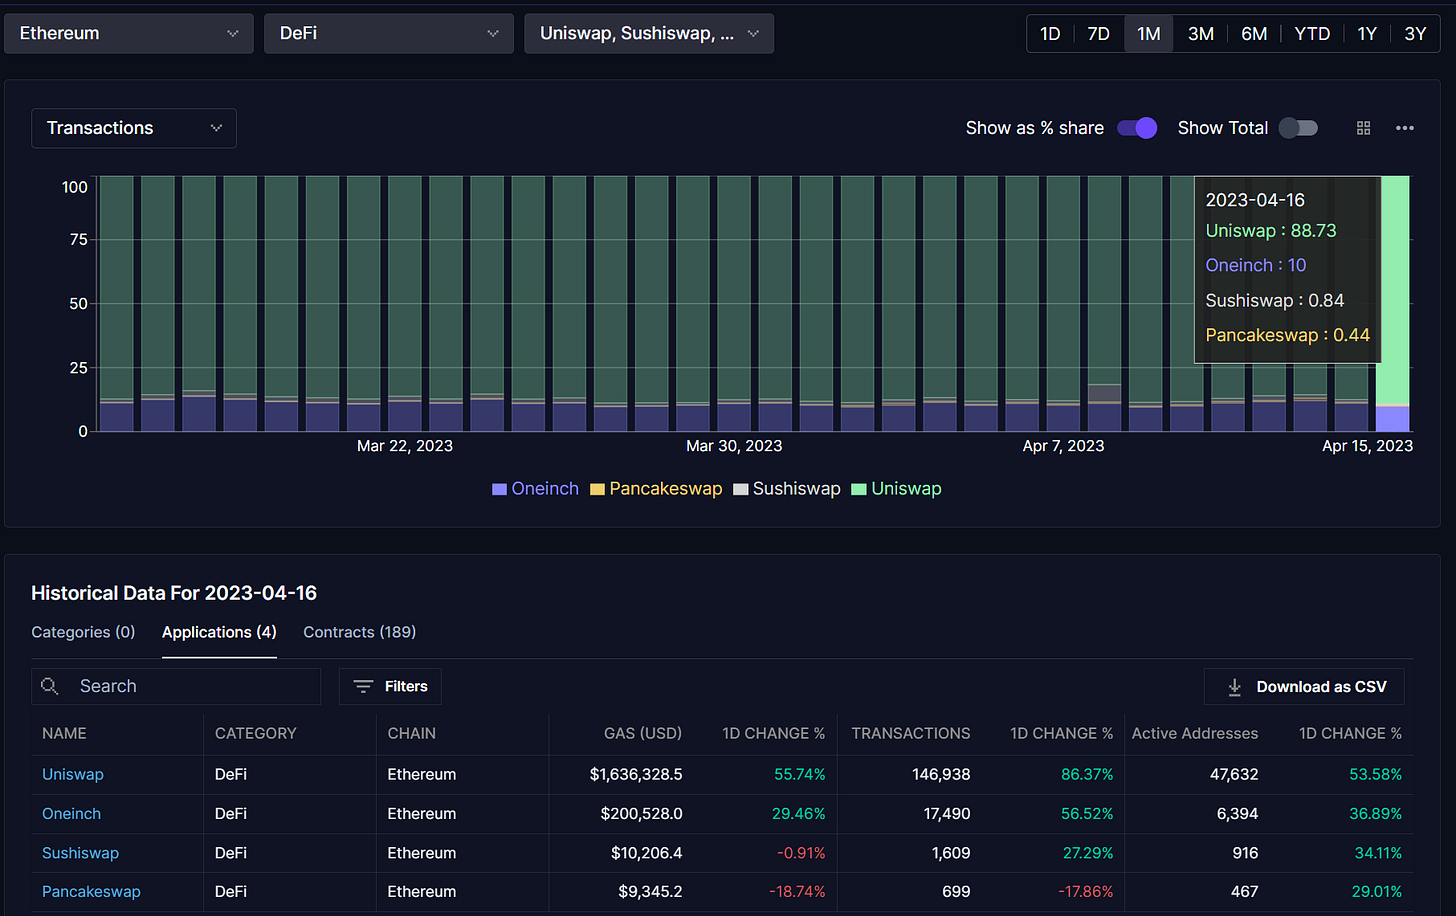This screenshot has width=1456, height=916.
Task: Sort by the CHAIN column header
Action: [x=412, y=733]
